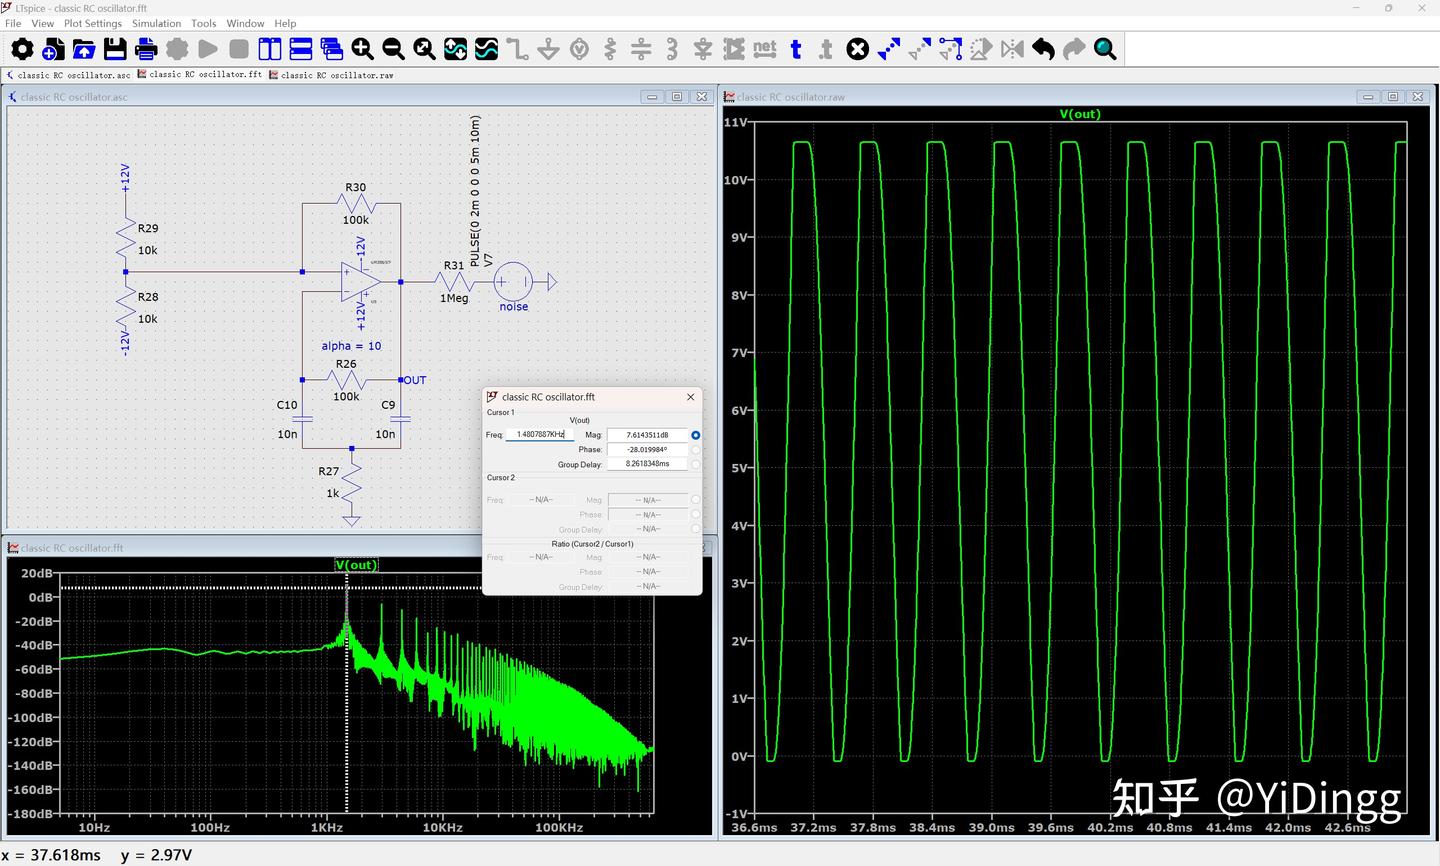Screen dimensions: 1440x866
Task: Close the classic RC oscillator.fft cursor dialog
Action: (690, 397)
